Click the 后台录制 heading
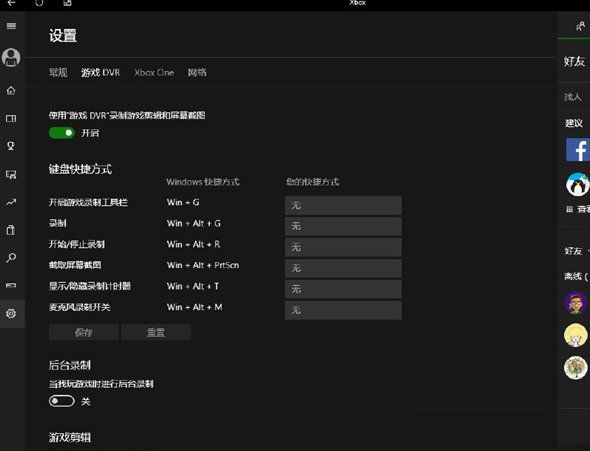 click(x=70, y=365)
